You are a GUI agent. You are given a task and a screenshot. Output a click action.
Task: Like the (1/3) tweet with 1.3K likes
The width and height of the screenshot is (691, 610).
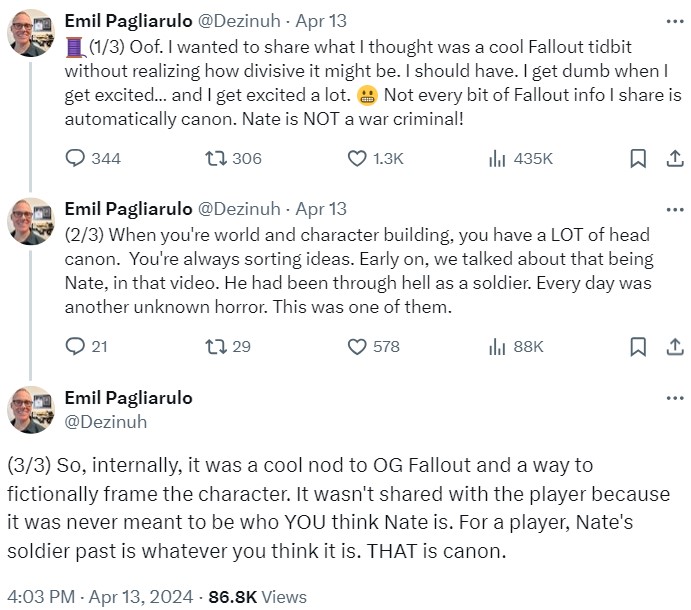click(x=357, y=158)
